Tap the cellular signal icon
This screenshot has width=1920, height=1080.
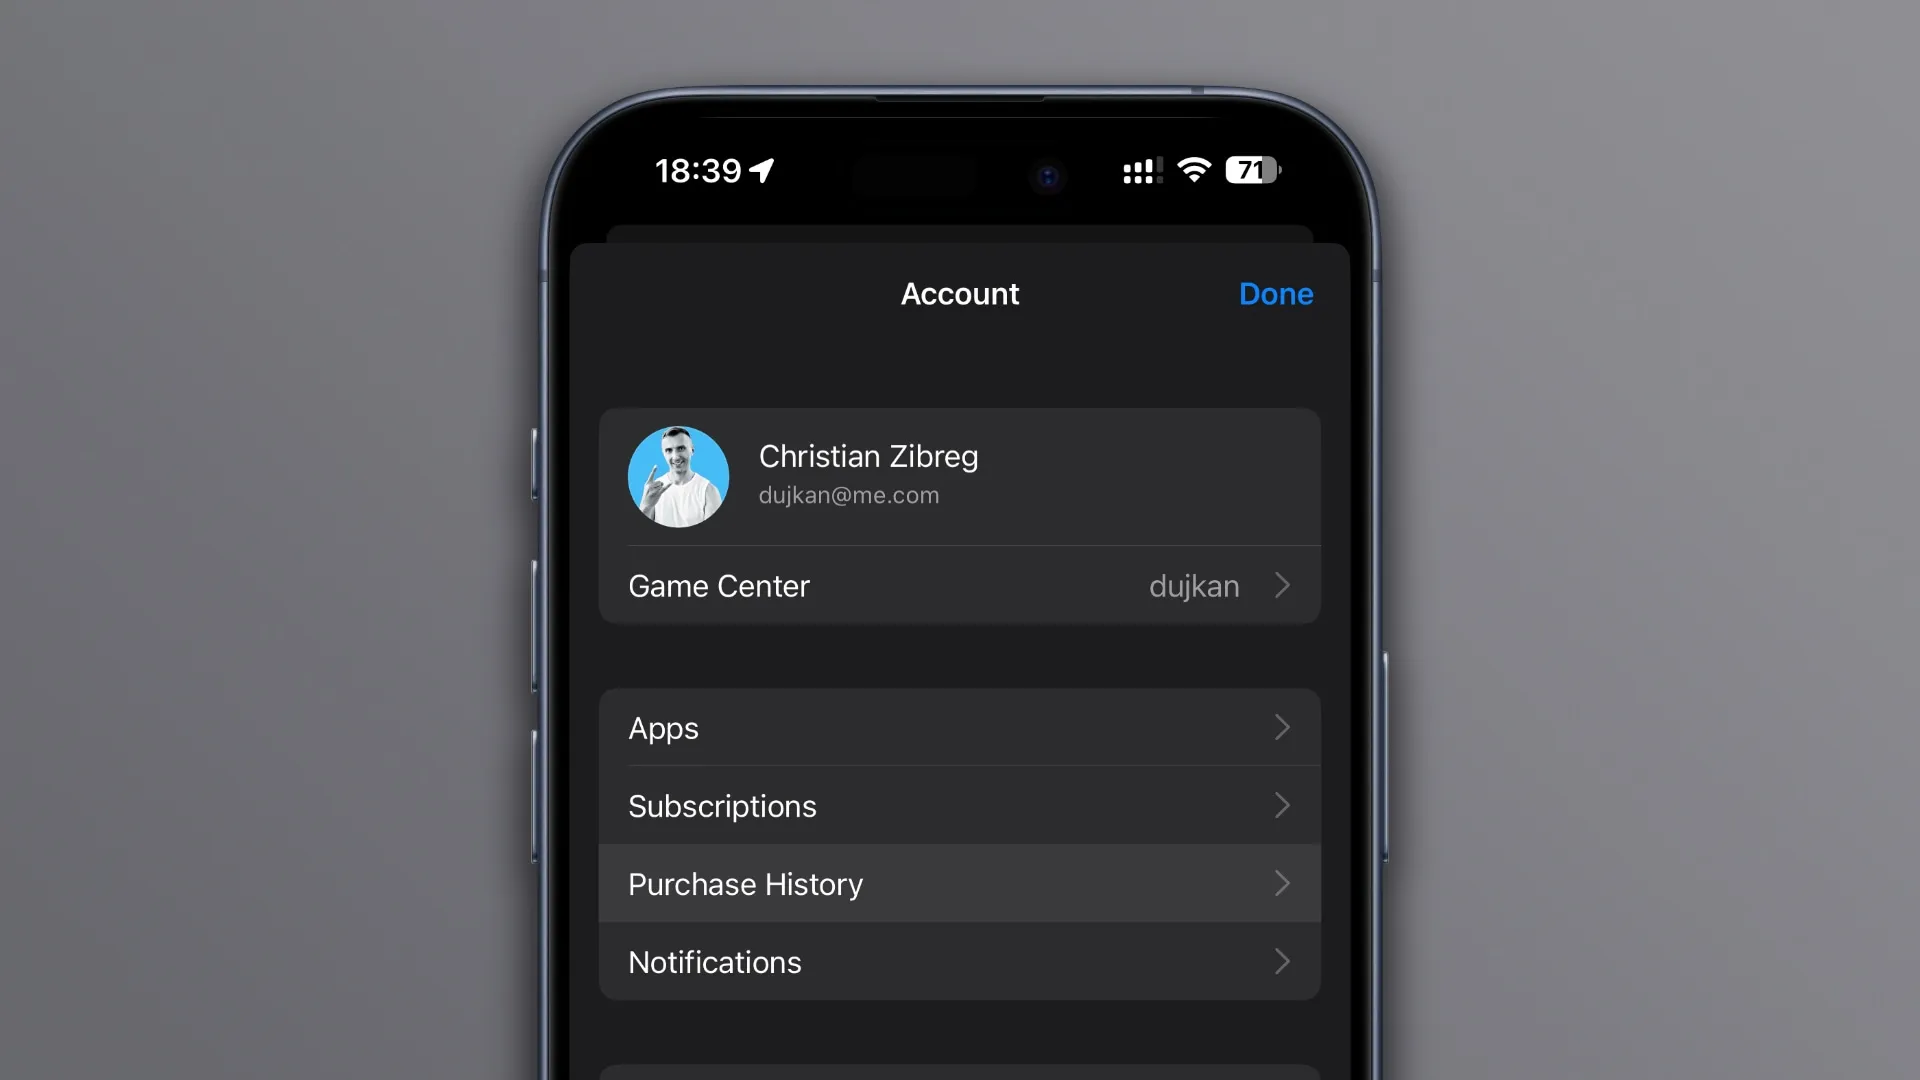[x=1137, y=170]
